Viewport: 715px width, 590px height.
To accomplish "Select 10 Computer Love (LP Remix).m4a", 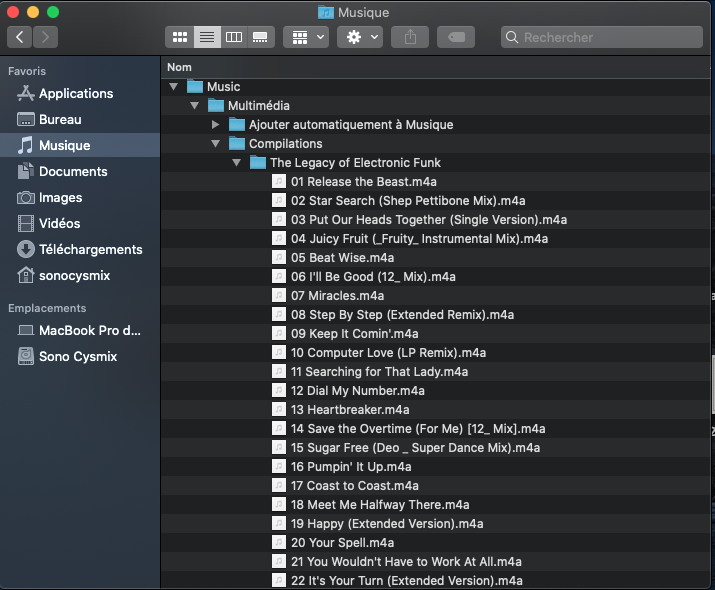I will coord(388,353).
